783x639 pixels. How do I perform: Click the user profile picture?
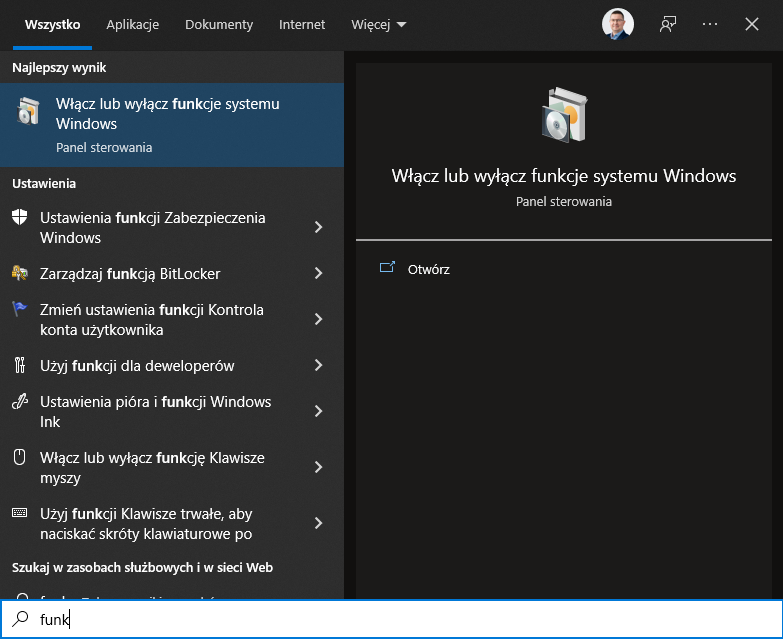(x=618, y=24)
